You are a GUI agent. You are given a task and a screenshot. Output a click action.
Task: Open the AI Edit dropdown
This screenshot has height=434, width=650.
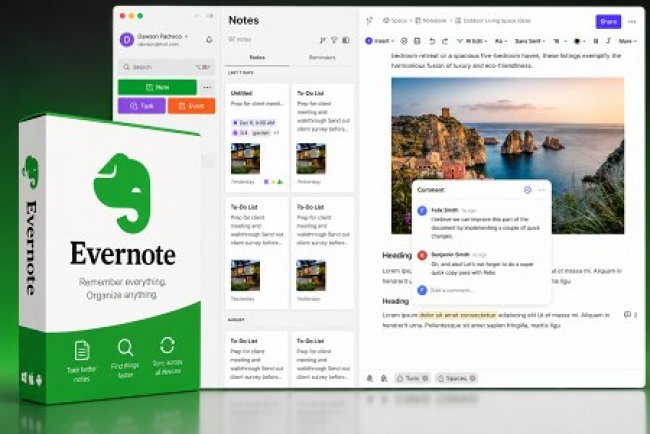point(471,41)
